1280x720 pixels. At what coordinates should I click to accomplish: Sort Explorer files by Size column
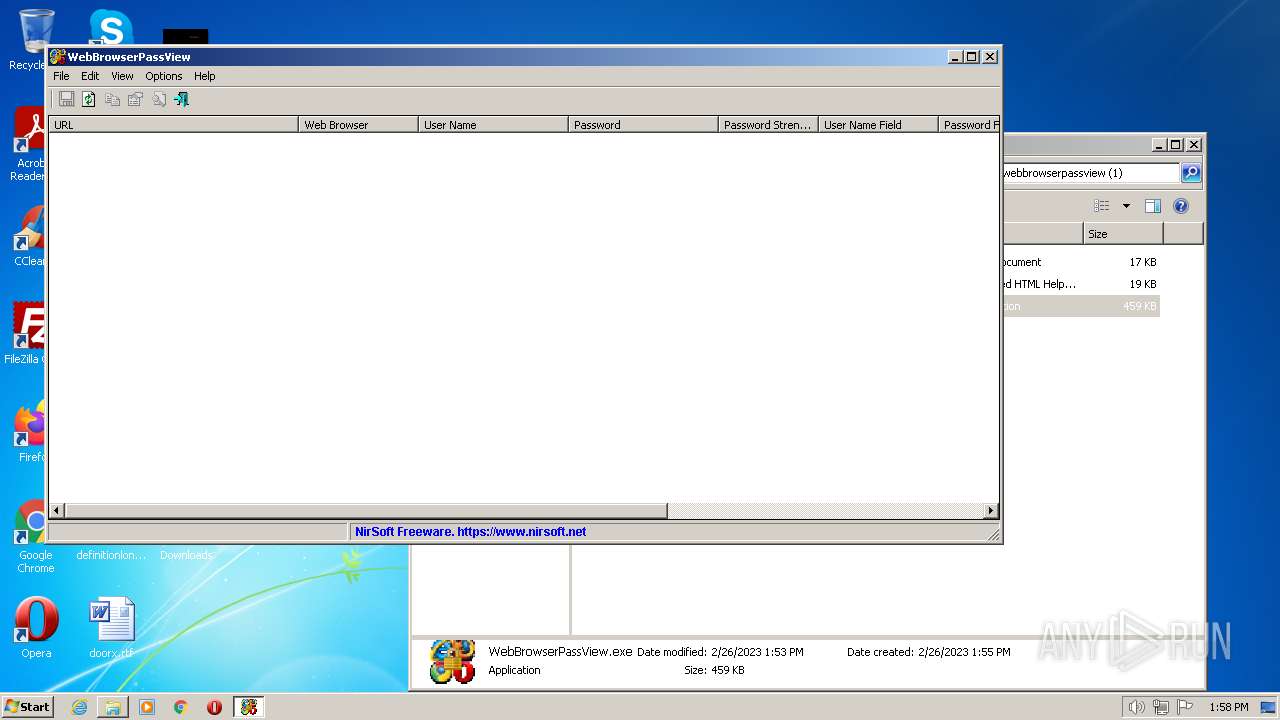point(1123,234)
